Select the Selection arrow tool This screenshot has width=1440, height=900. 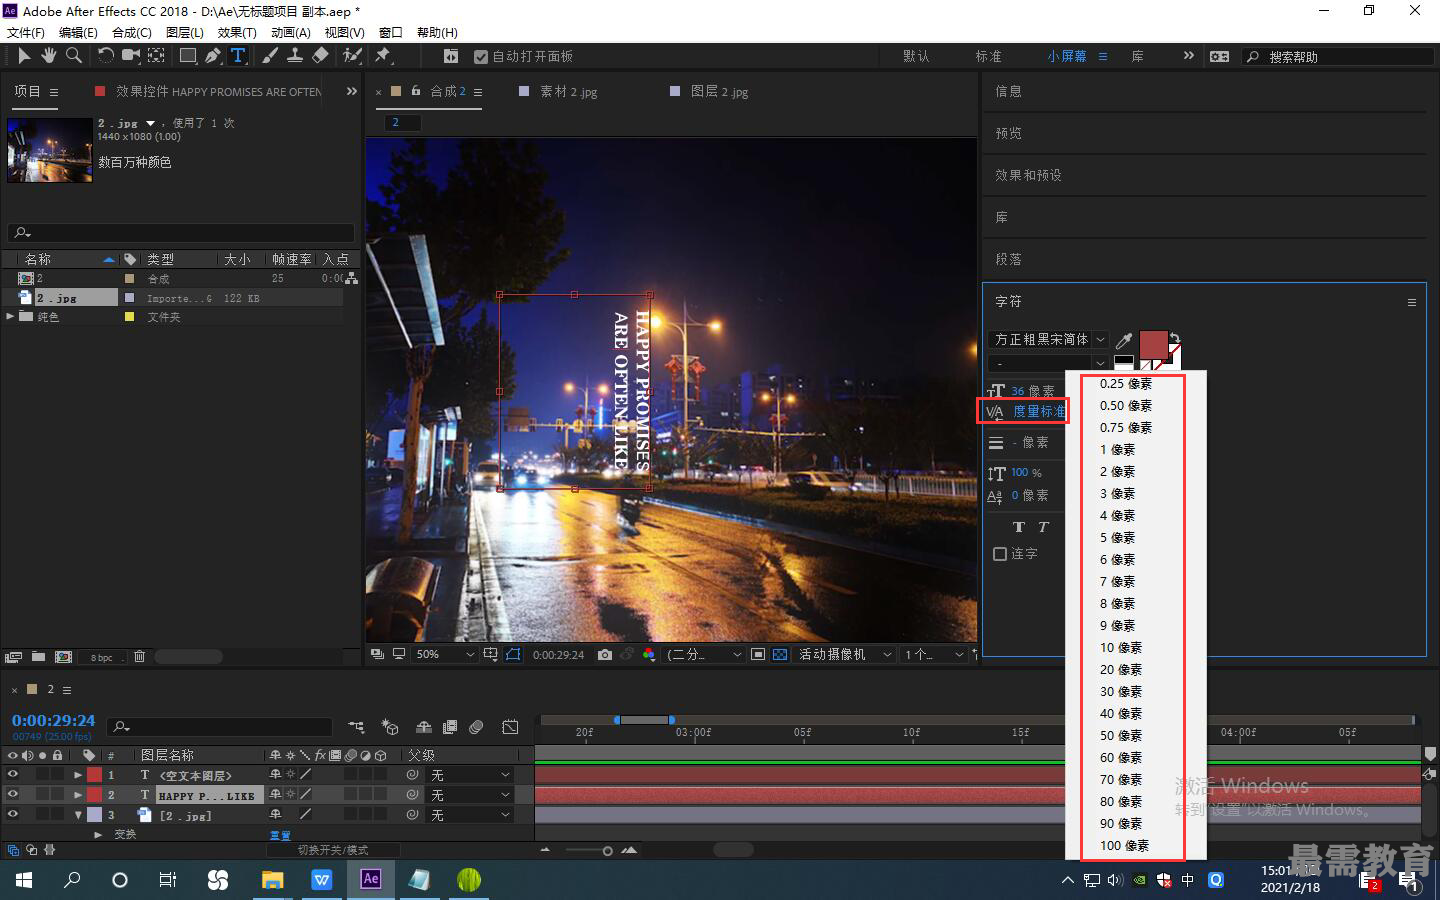[x=25, y=56]
